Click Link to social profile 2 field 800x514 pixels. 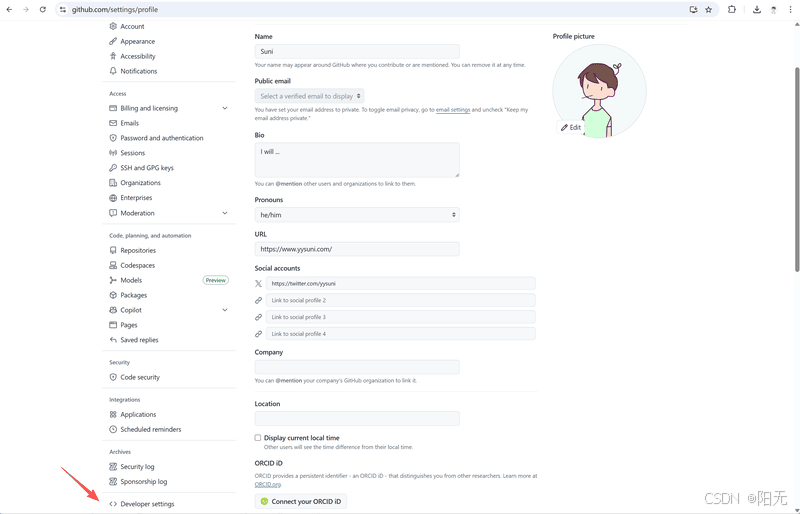click(401, 300)
